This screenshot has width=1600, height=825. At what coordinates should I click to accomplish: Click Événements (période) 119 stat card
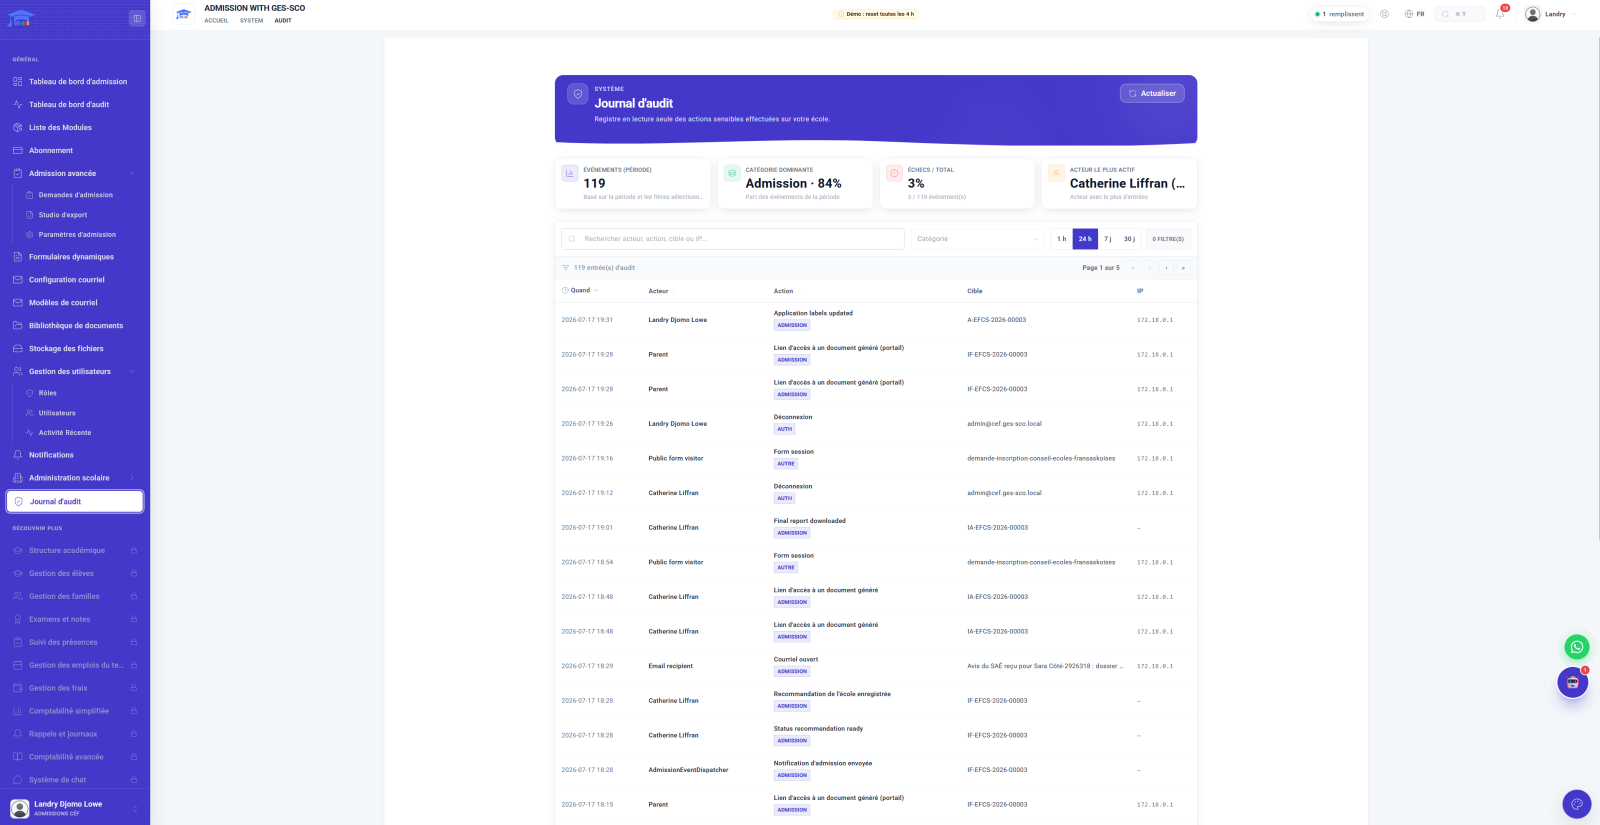click(633, 184)
